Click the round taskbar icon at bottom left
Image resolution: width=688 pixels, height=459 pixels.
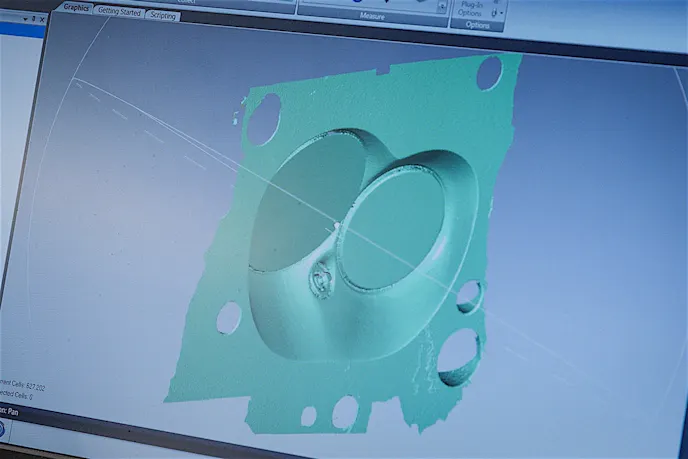[3, 430]
